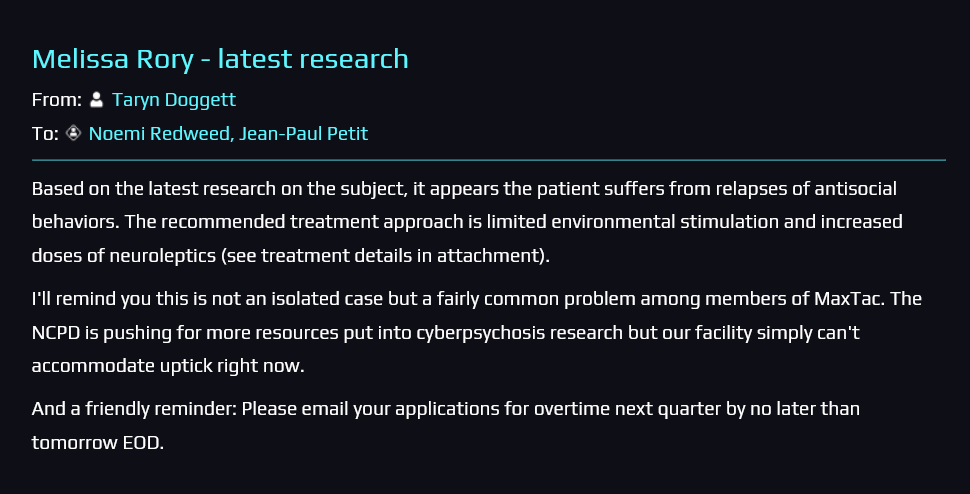Click the word "neuroleptics" in the first paragraph

click(147, 255)
